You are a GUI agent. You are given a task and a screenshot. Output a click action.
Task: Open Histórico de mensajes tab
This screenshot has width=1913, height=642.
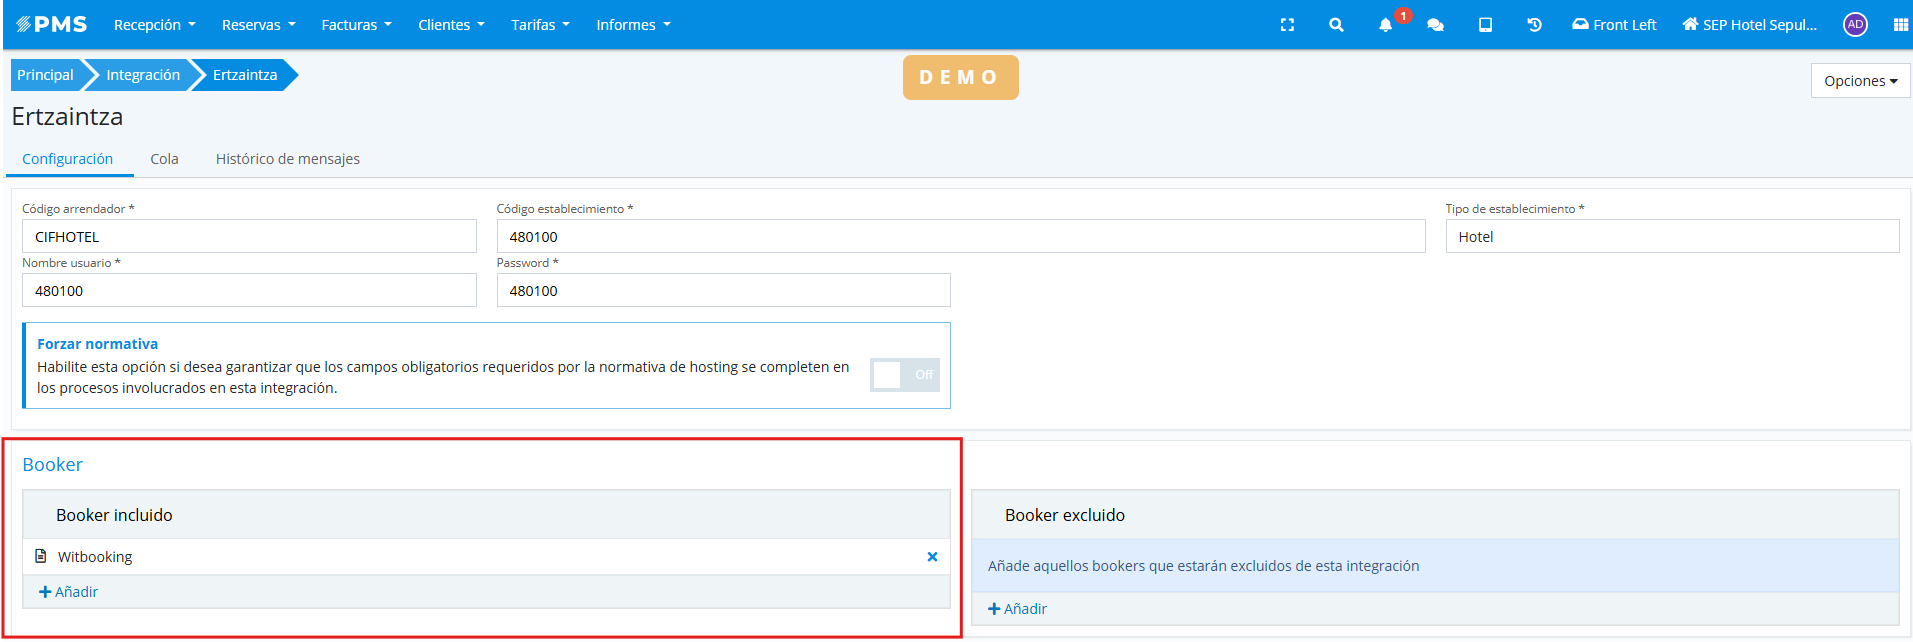pyautogui.click(x=287, y=159)
